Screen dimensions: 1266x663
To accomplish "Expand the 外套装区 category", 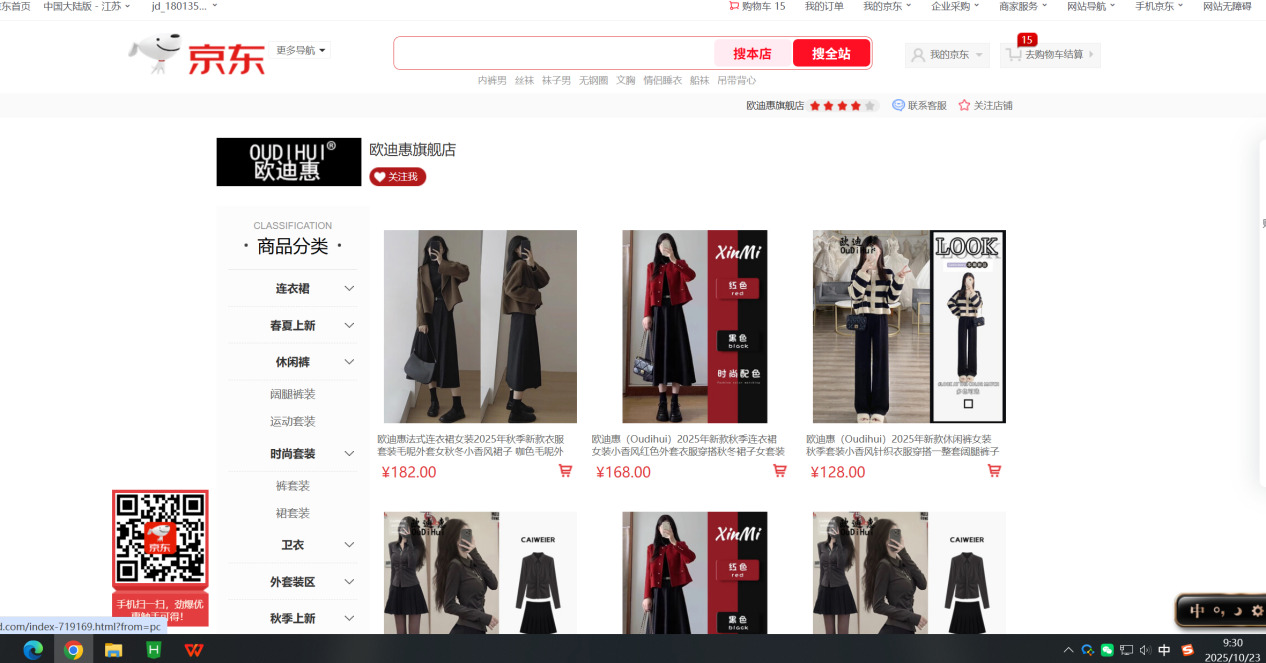I will [291, 581].
